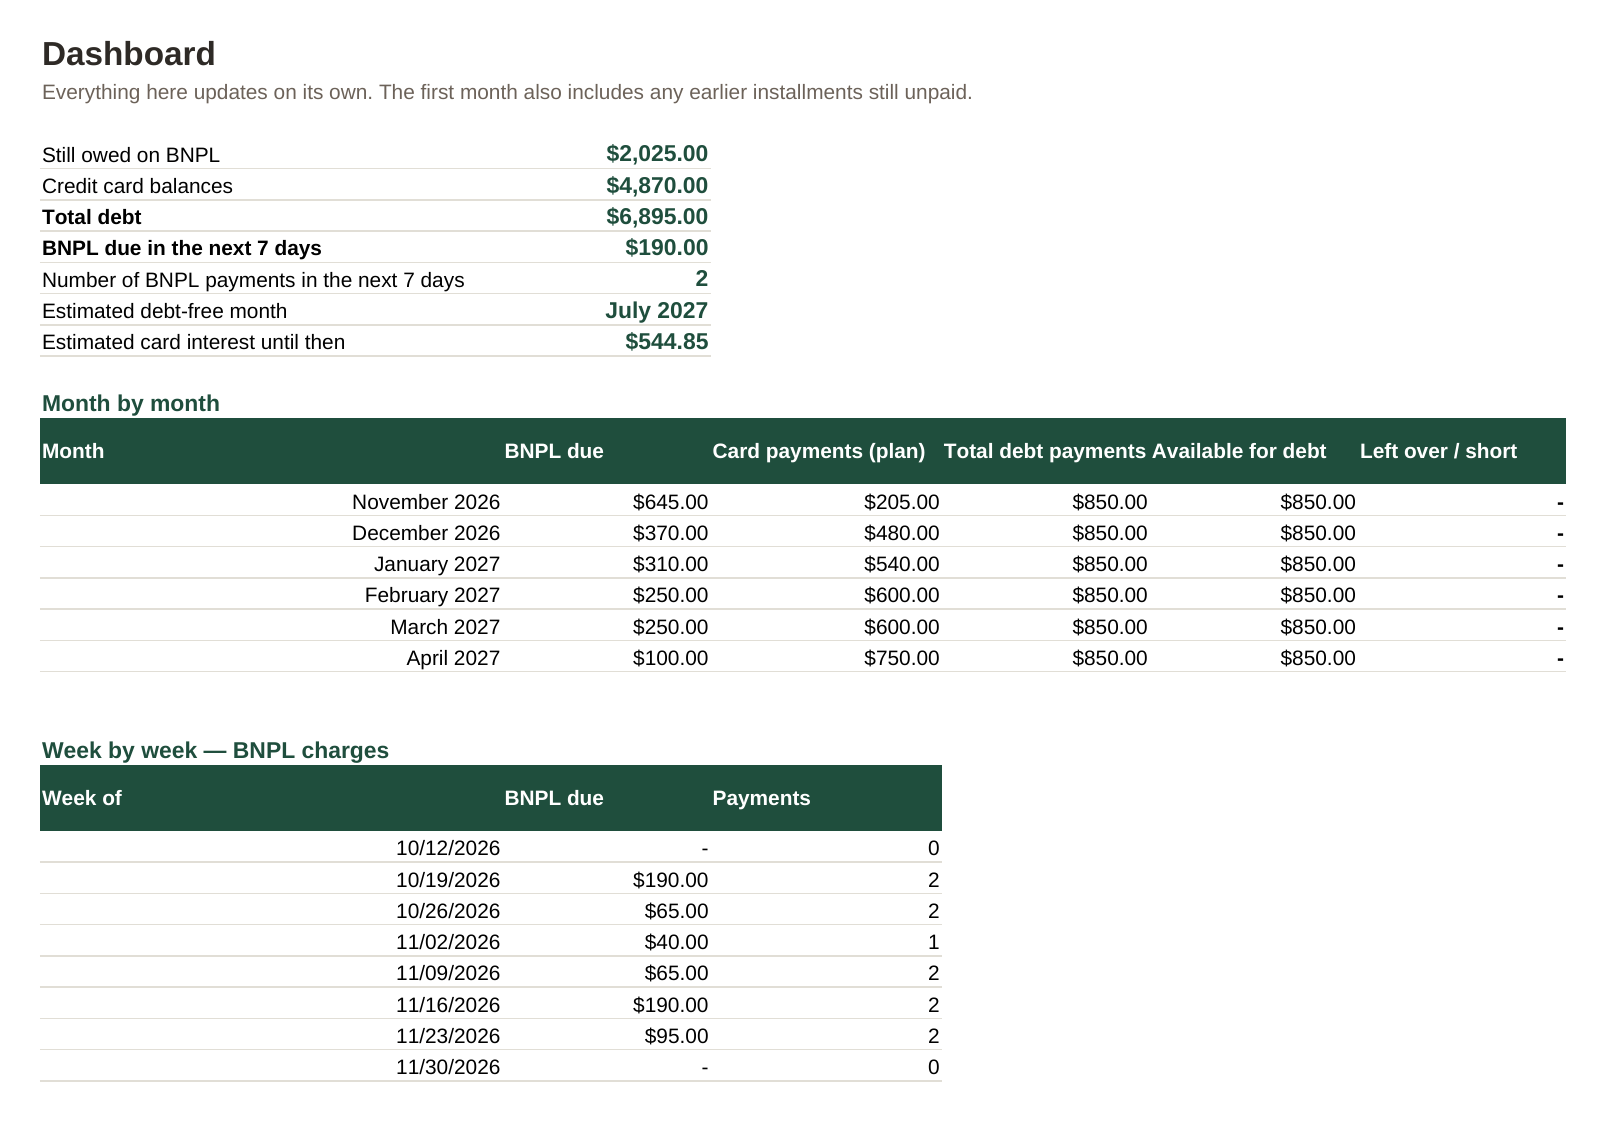Click the 'Week of' column header
The image size is (1606, 1122).
82,798
